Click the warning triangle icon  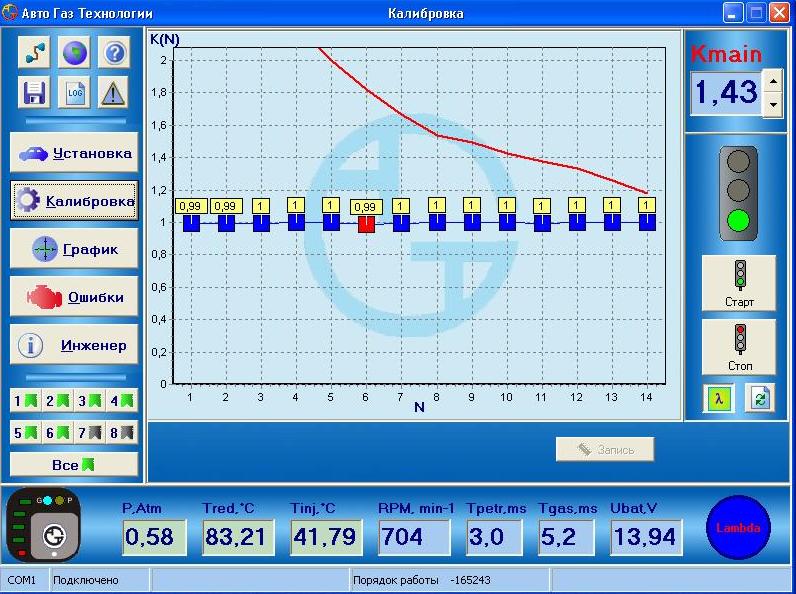[x=115, y=92]
